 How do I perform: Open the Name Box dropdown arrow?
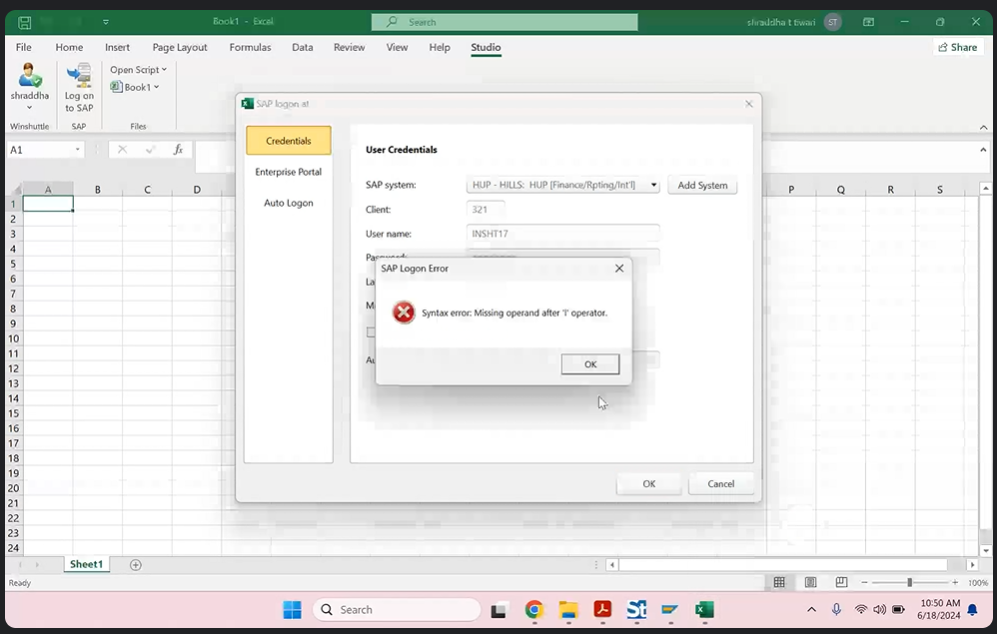tap(78, 150)
